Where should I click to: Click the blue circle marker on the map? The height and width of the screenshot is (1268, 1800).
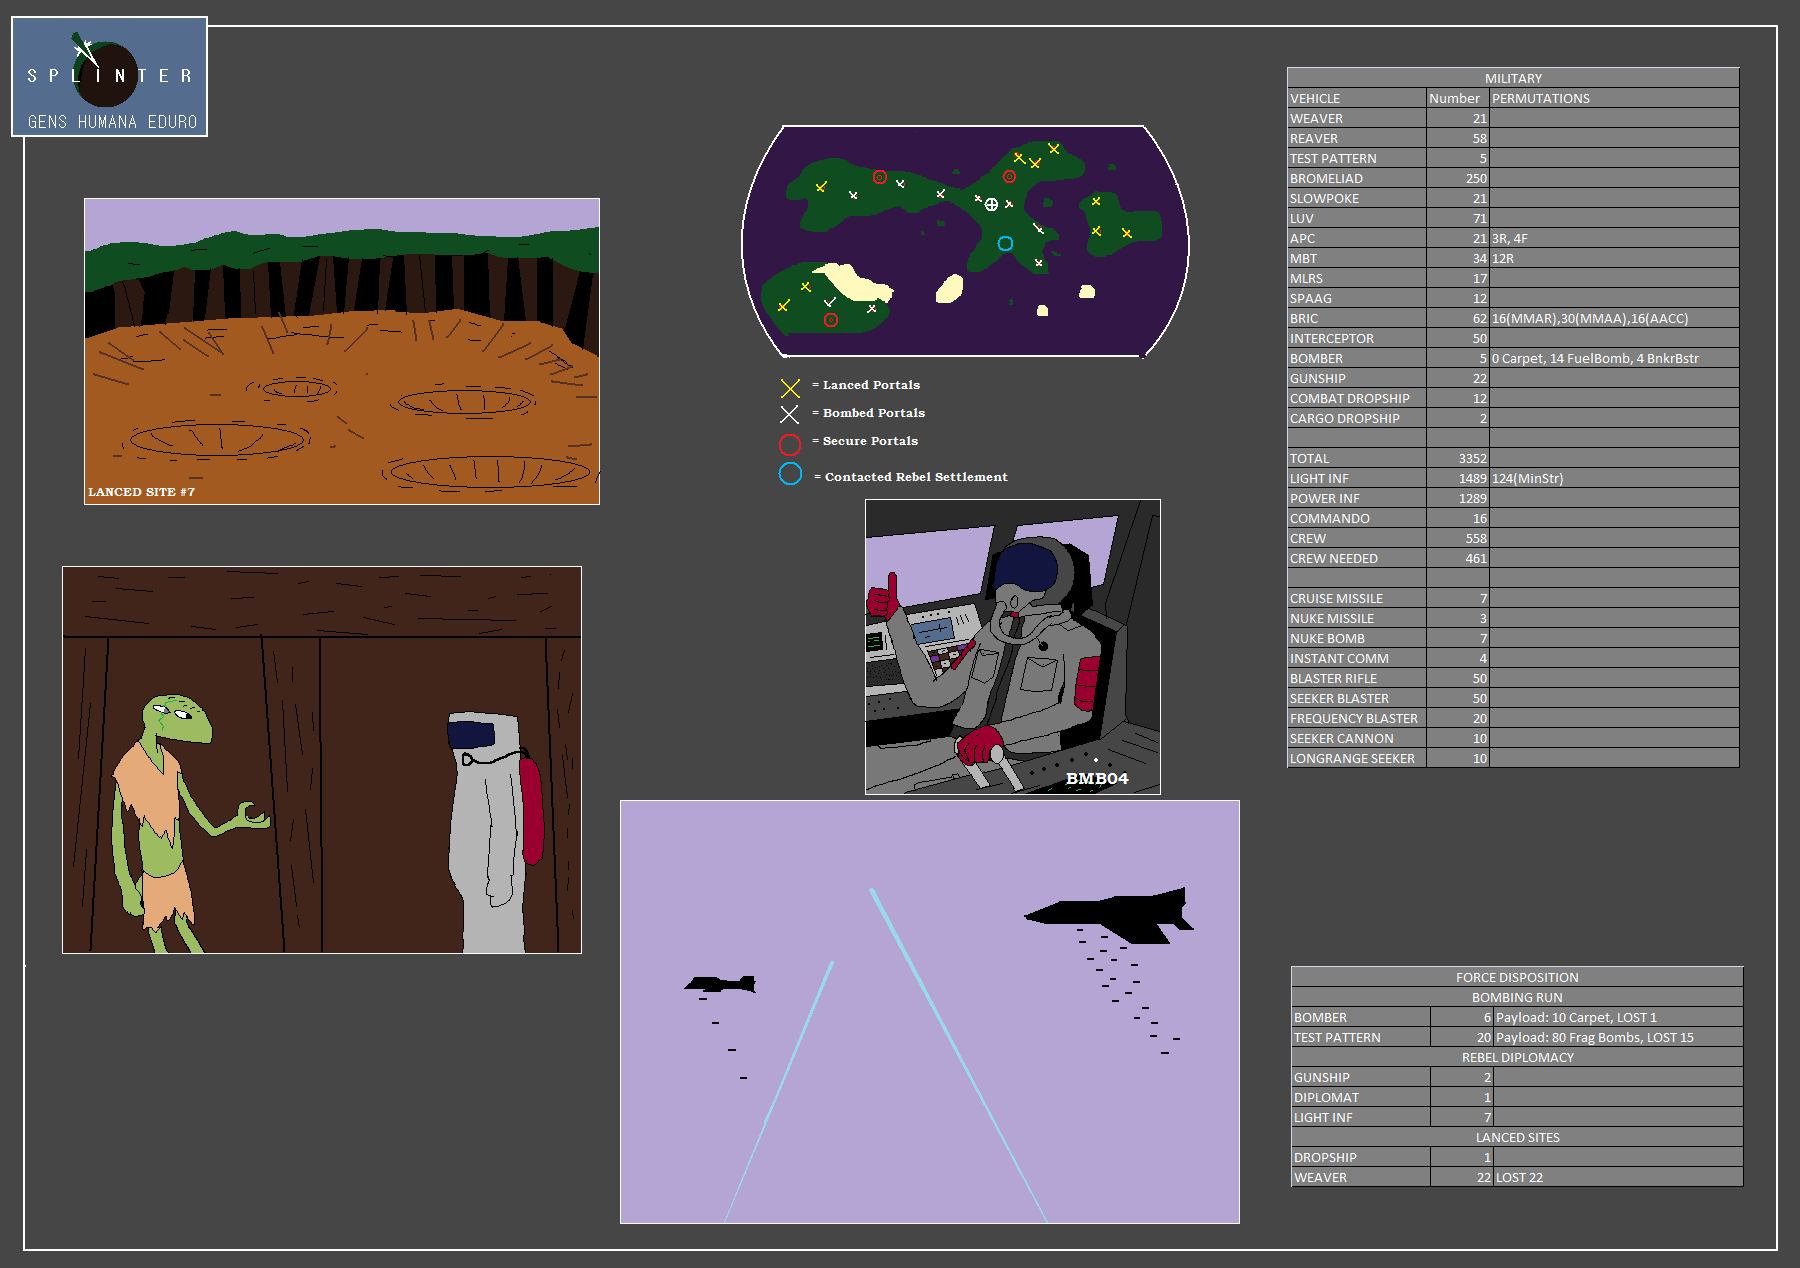[1005, 243]
